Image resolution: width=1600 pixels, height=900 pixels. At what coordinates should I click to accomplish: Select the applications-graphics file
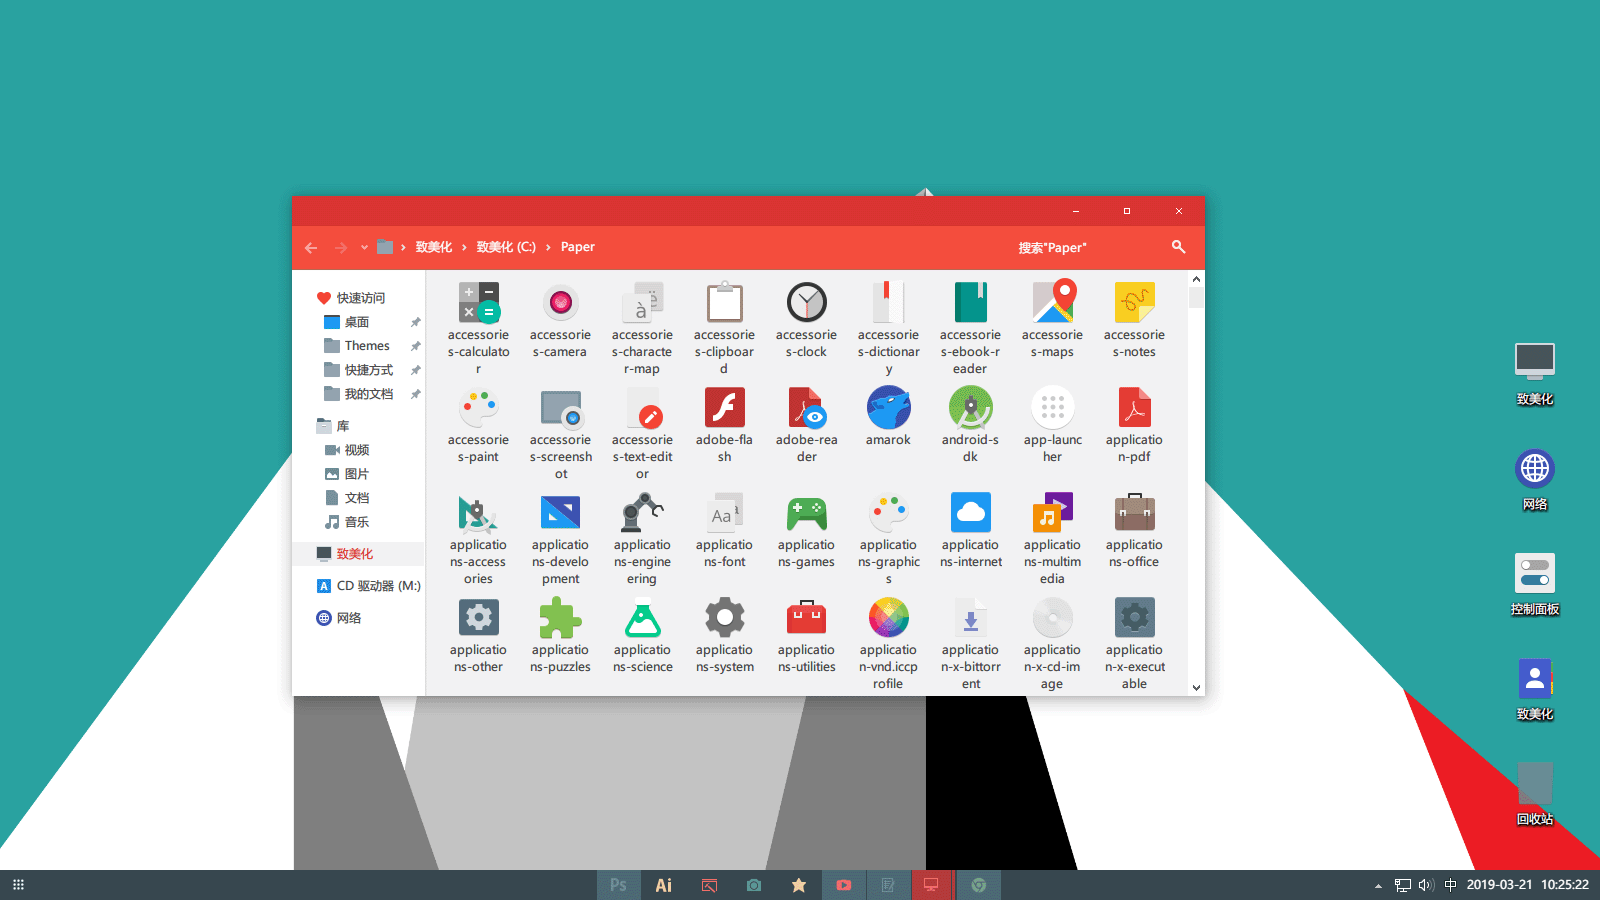click(x=888, y=537)
